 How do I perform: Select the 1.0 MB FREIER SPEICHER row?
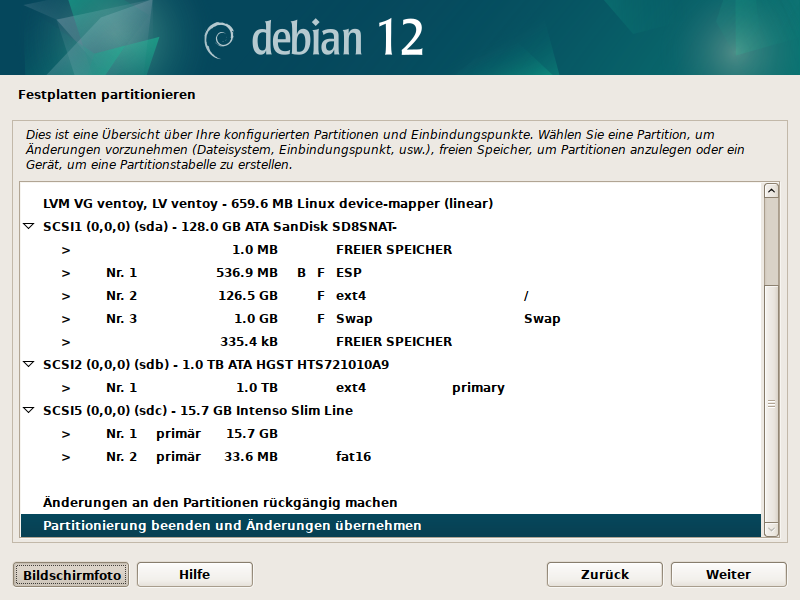click(391, 249)
